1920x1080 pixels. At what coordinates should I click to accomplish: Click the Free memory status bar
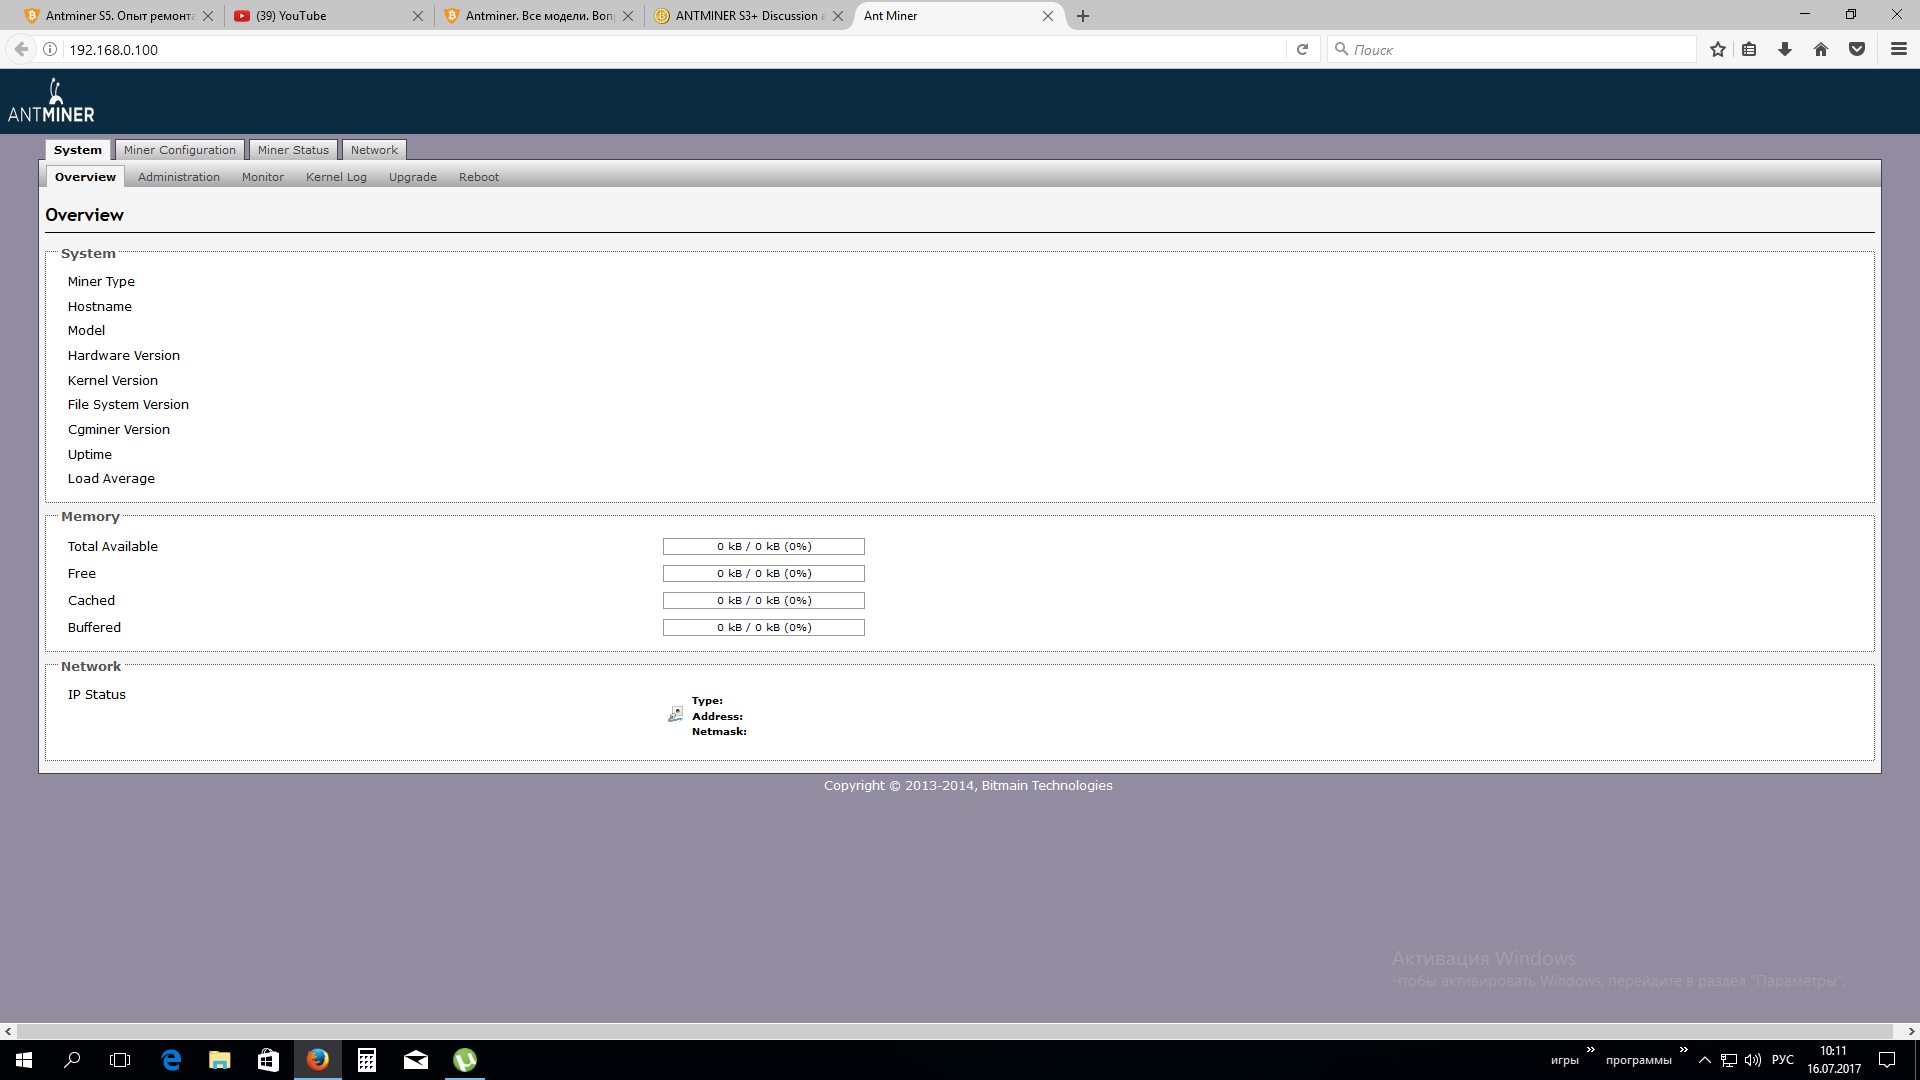click(764, 572)
